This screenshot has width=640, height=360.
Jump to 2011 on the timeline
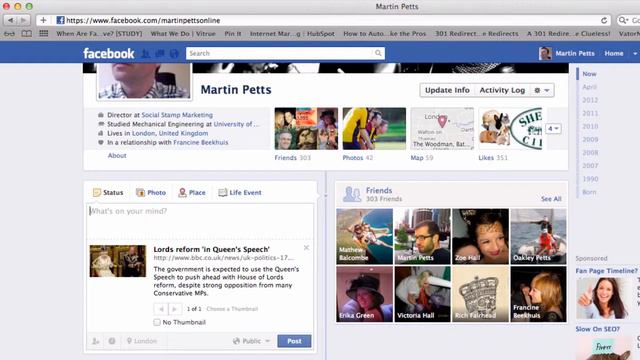[590, 113]
